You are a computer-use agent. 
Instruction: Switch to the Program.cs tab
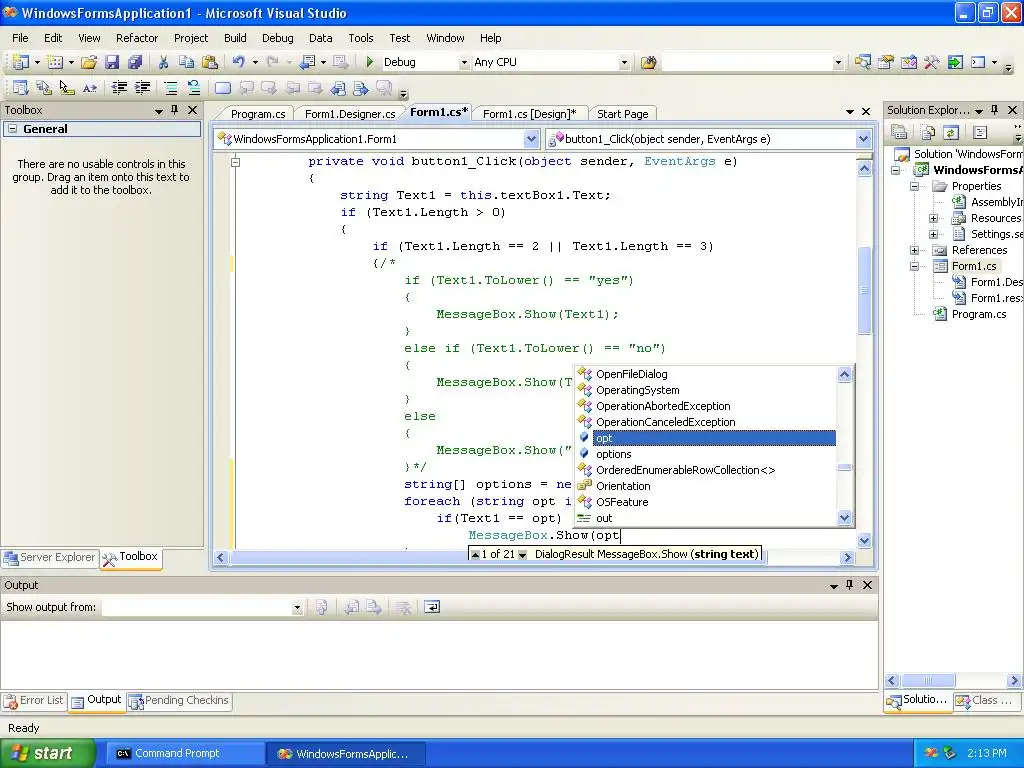coord(257,114)
